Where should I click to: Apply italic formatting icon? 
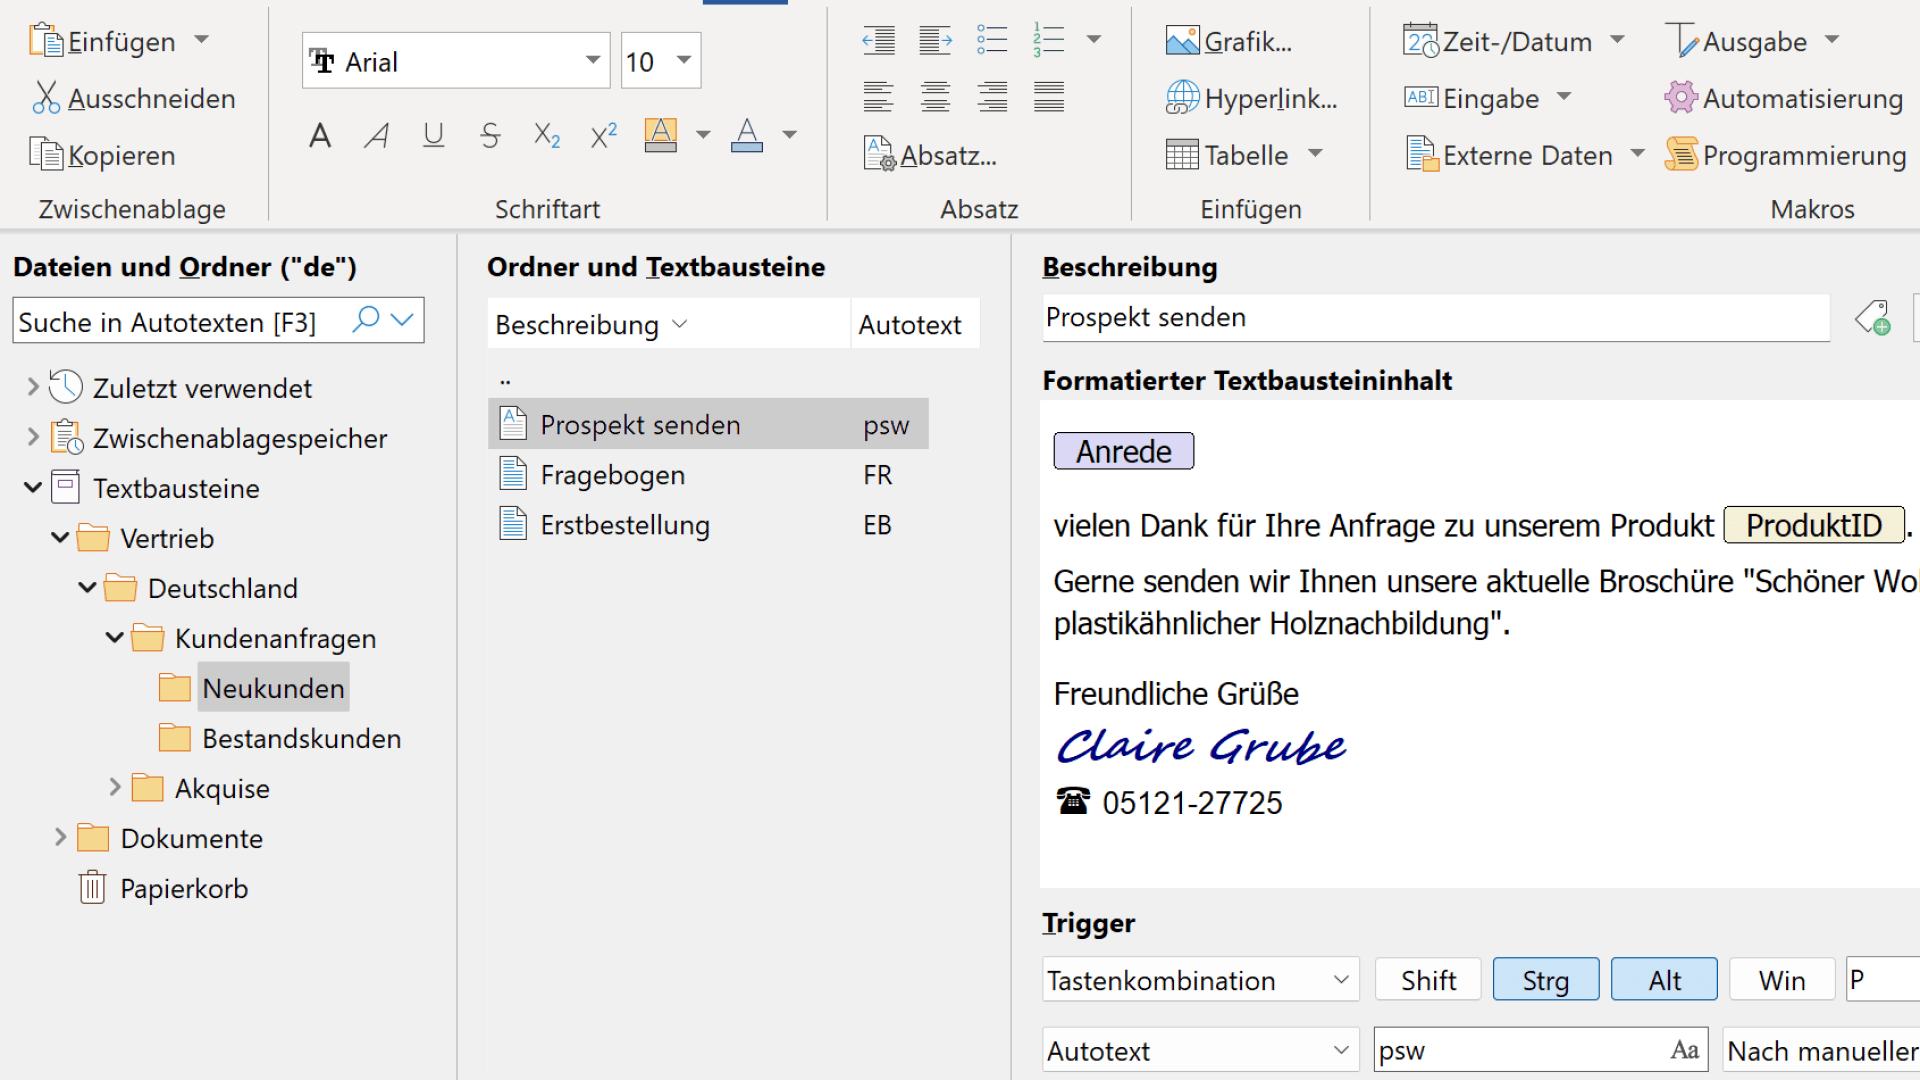click(376, 135)
